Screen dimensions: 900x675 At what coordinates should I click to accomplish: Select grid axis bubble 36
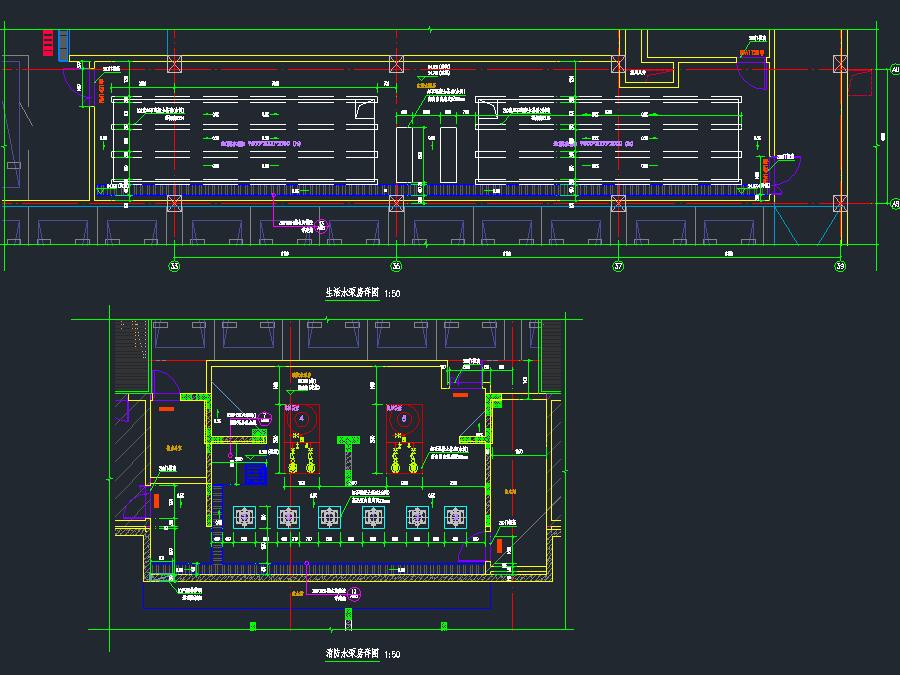pos(396,266)
